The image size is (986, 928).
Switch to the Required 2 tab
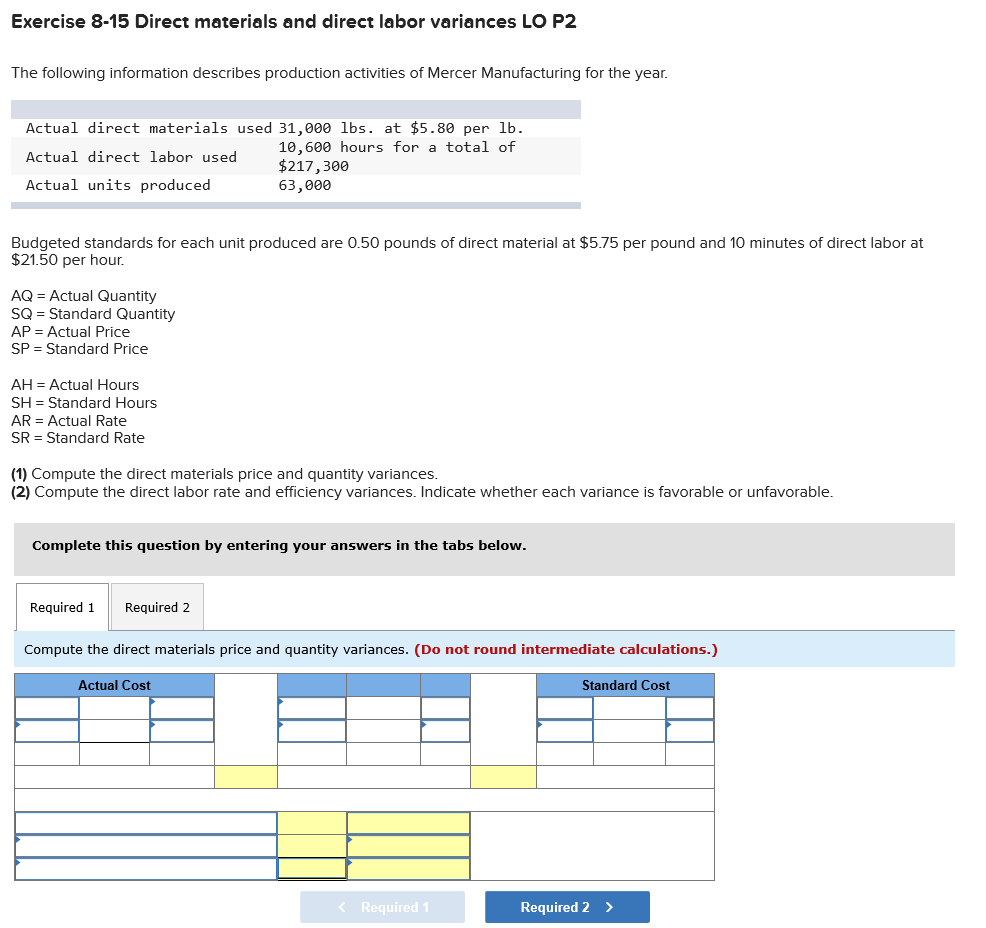(157, 607)
